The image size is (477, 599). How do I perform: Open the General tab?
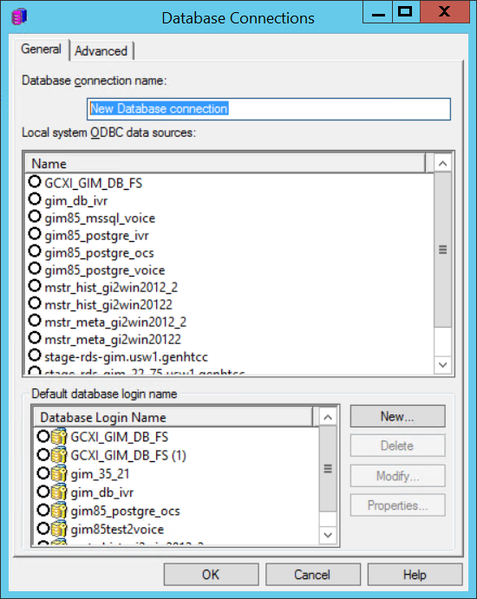(41, 49)
